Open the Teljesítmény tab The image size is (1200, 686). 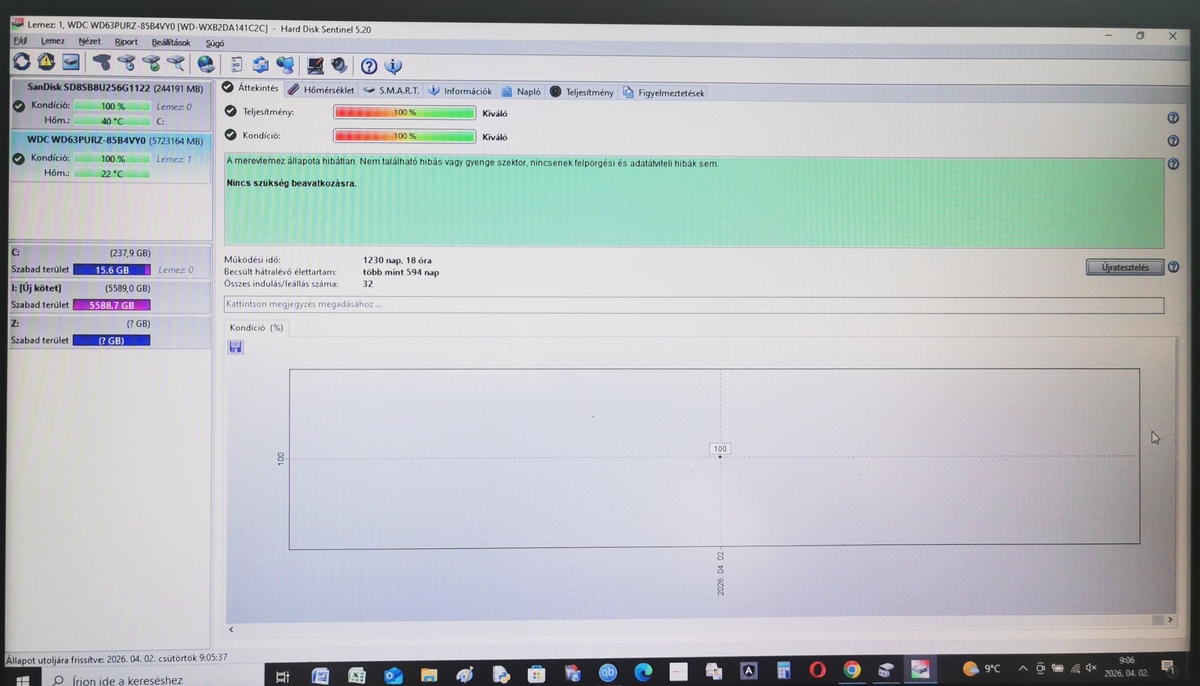click(583, 92)
